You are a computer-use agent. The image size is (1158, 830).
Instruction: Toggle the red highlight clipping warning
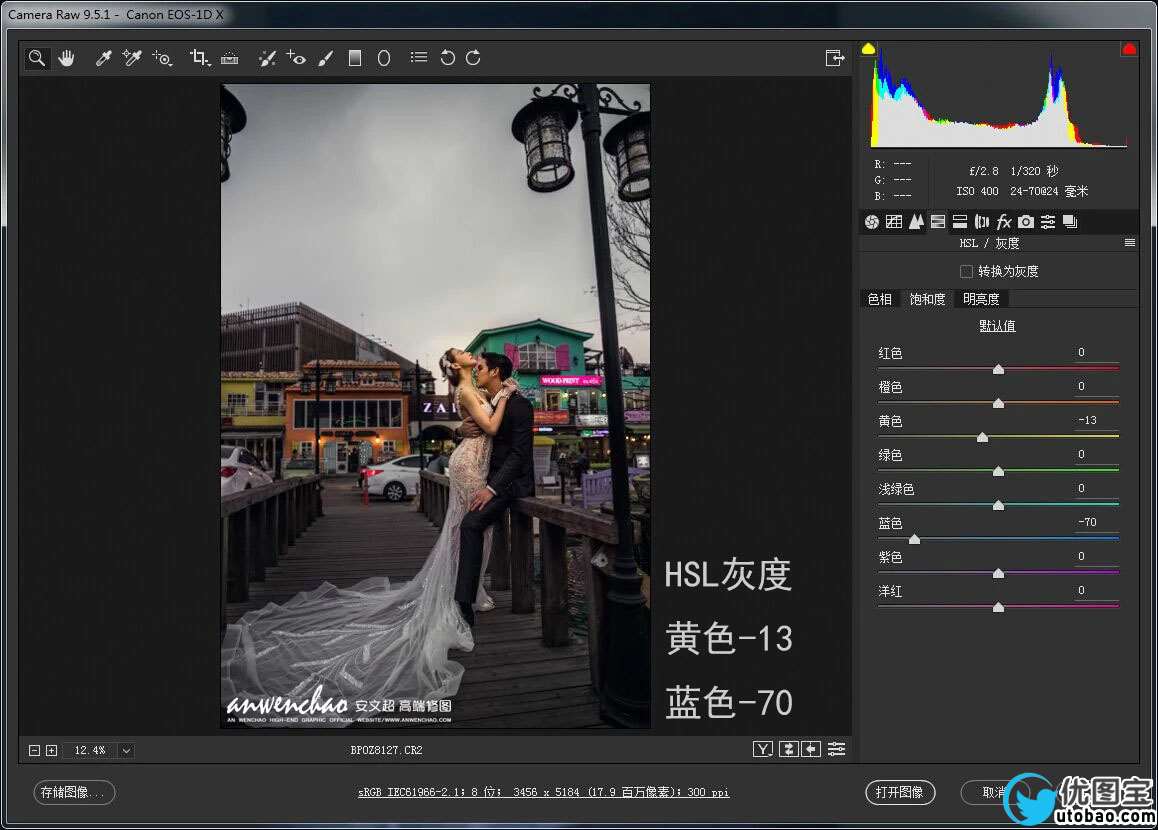click(x=1129, y=48)
